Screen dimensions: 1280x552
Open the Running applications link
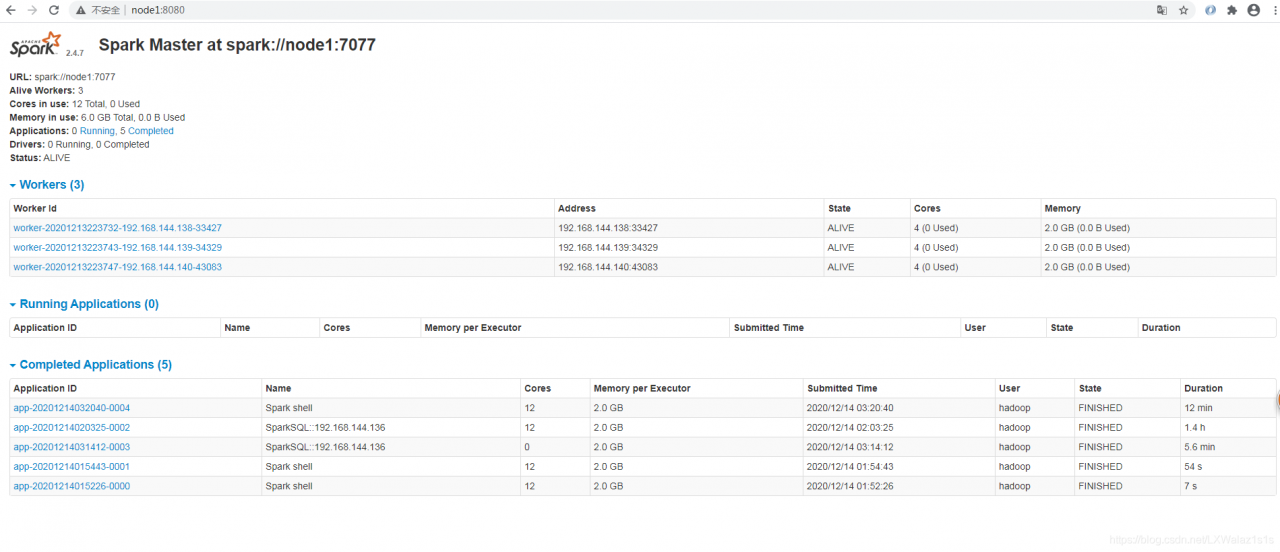pos(97,131)
